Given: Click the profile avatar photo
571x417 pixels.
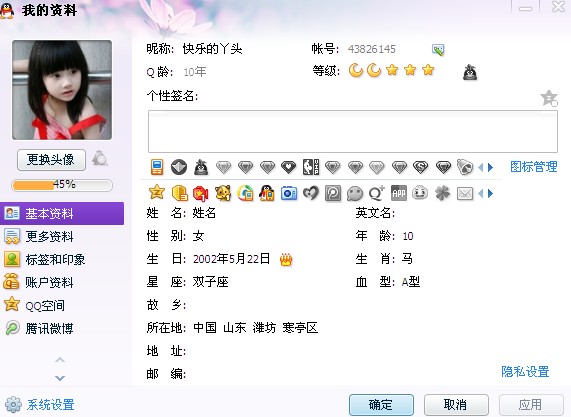Looking at the screenshot, I should point(62,90).
